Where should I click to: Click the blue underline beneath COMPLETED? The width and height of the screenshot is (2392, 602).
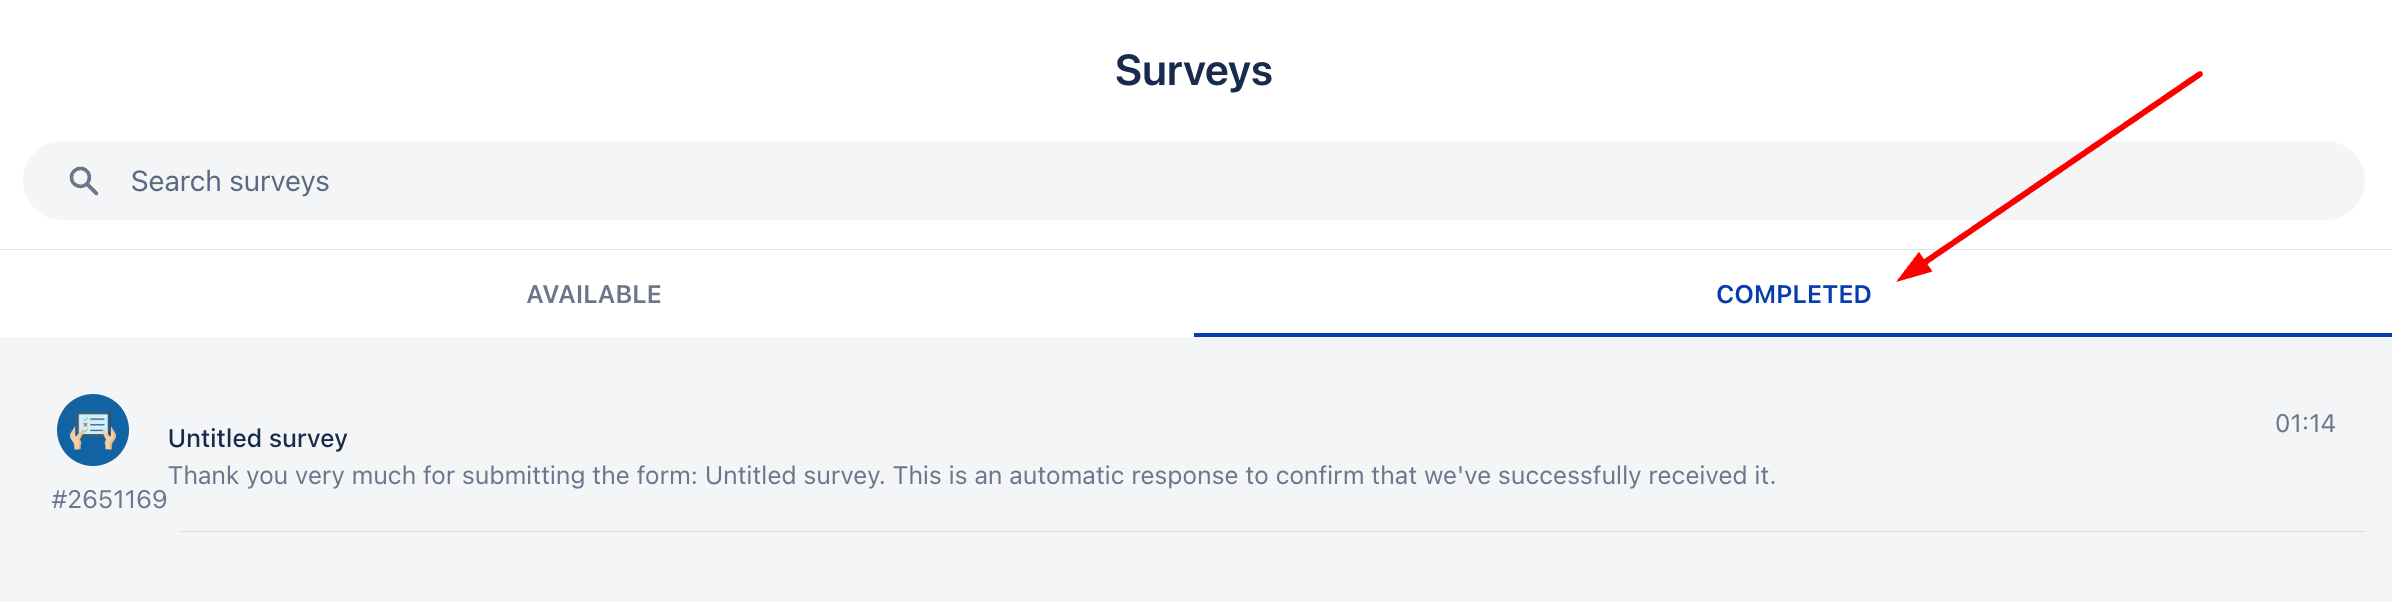tap(1792, 335)
